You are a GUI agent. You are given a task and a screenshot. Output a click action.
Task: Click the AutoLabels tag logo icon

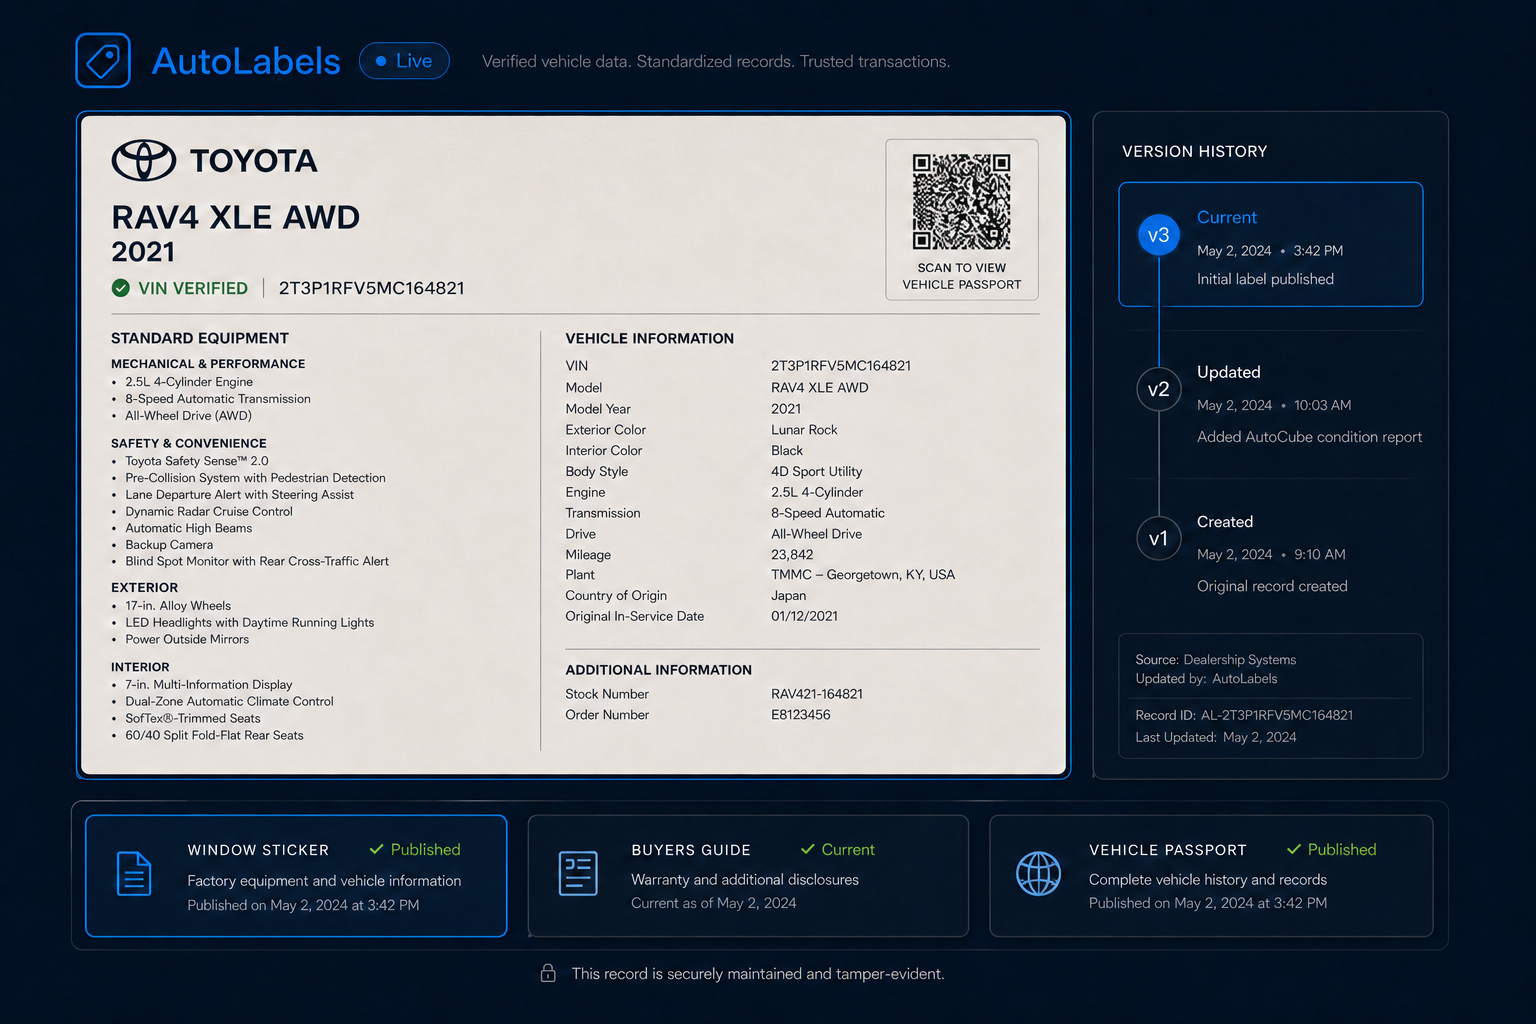[x=103, y=61]
